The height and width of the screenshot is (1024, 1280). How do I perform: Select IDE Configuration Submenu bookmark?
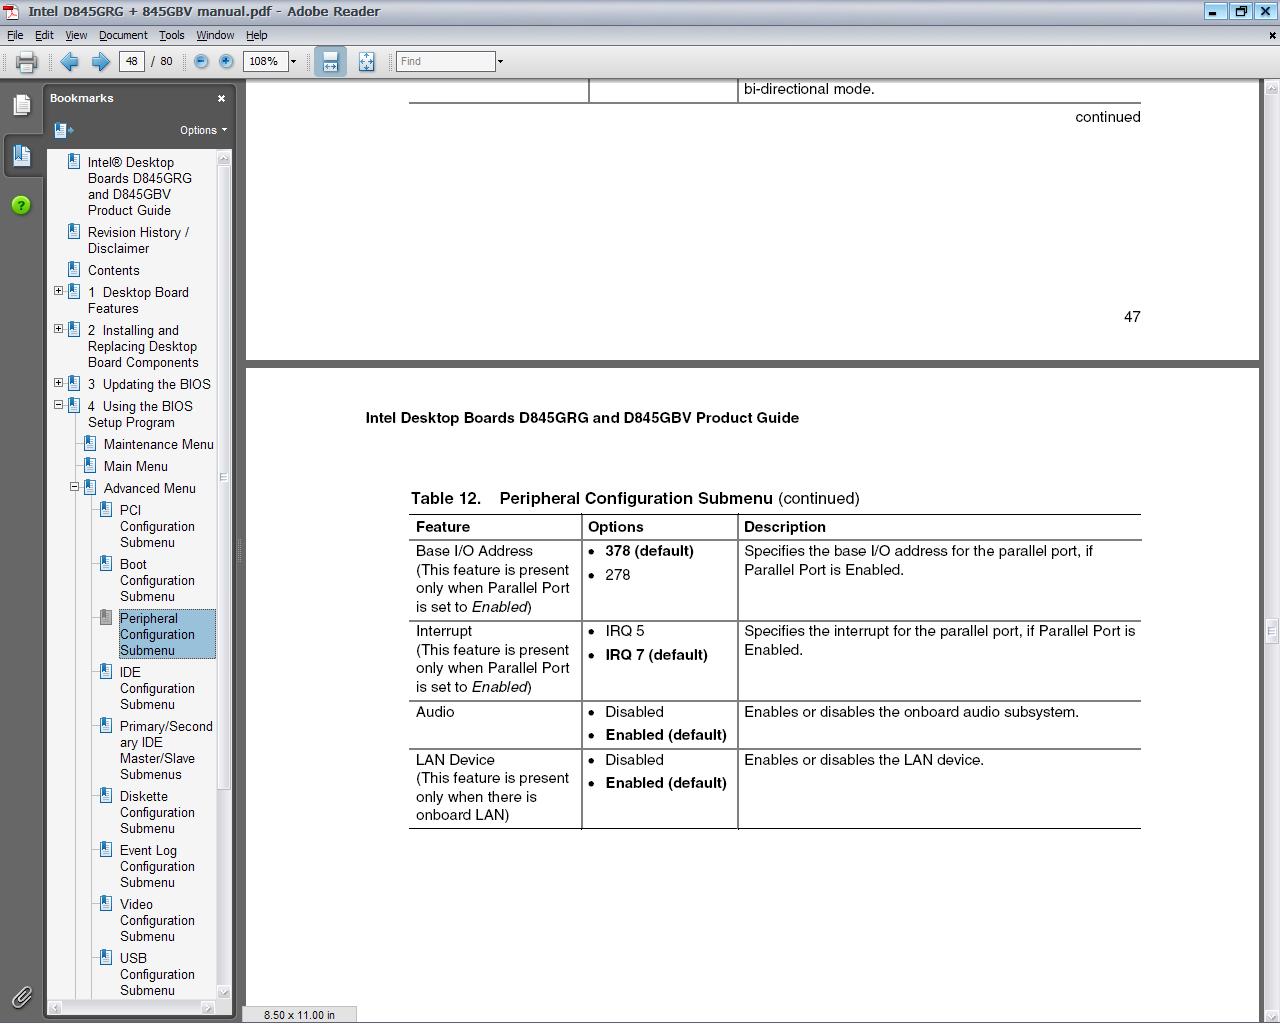coord(157,688)
